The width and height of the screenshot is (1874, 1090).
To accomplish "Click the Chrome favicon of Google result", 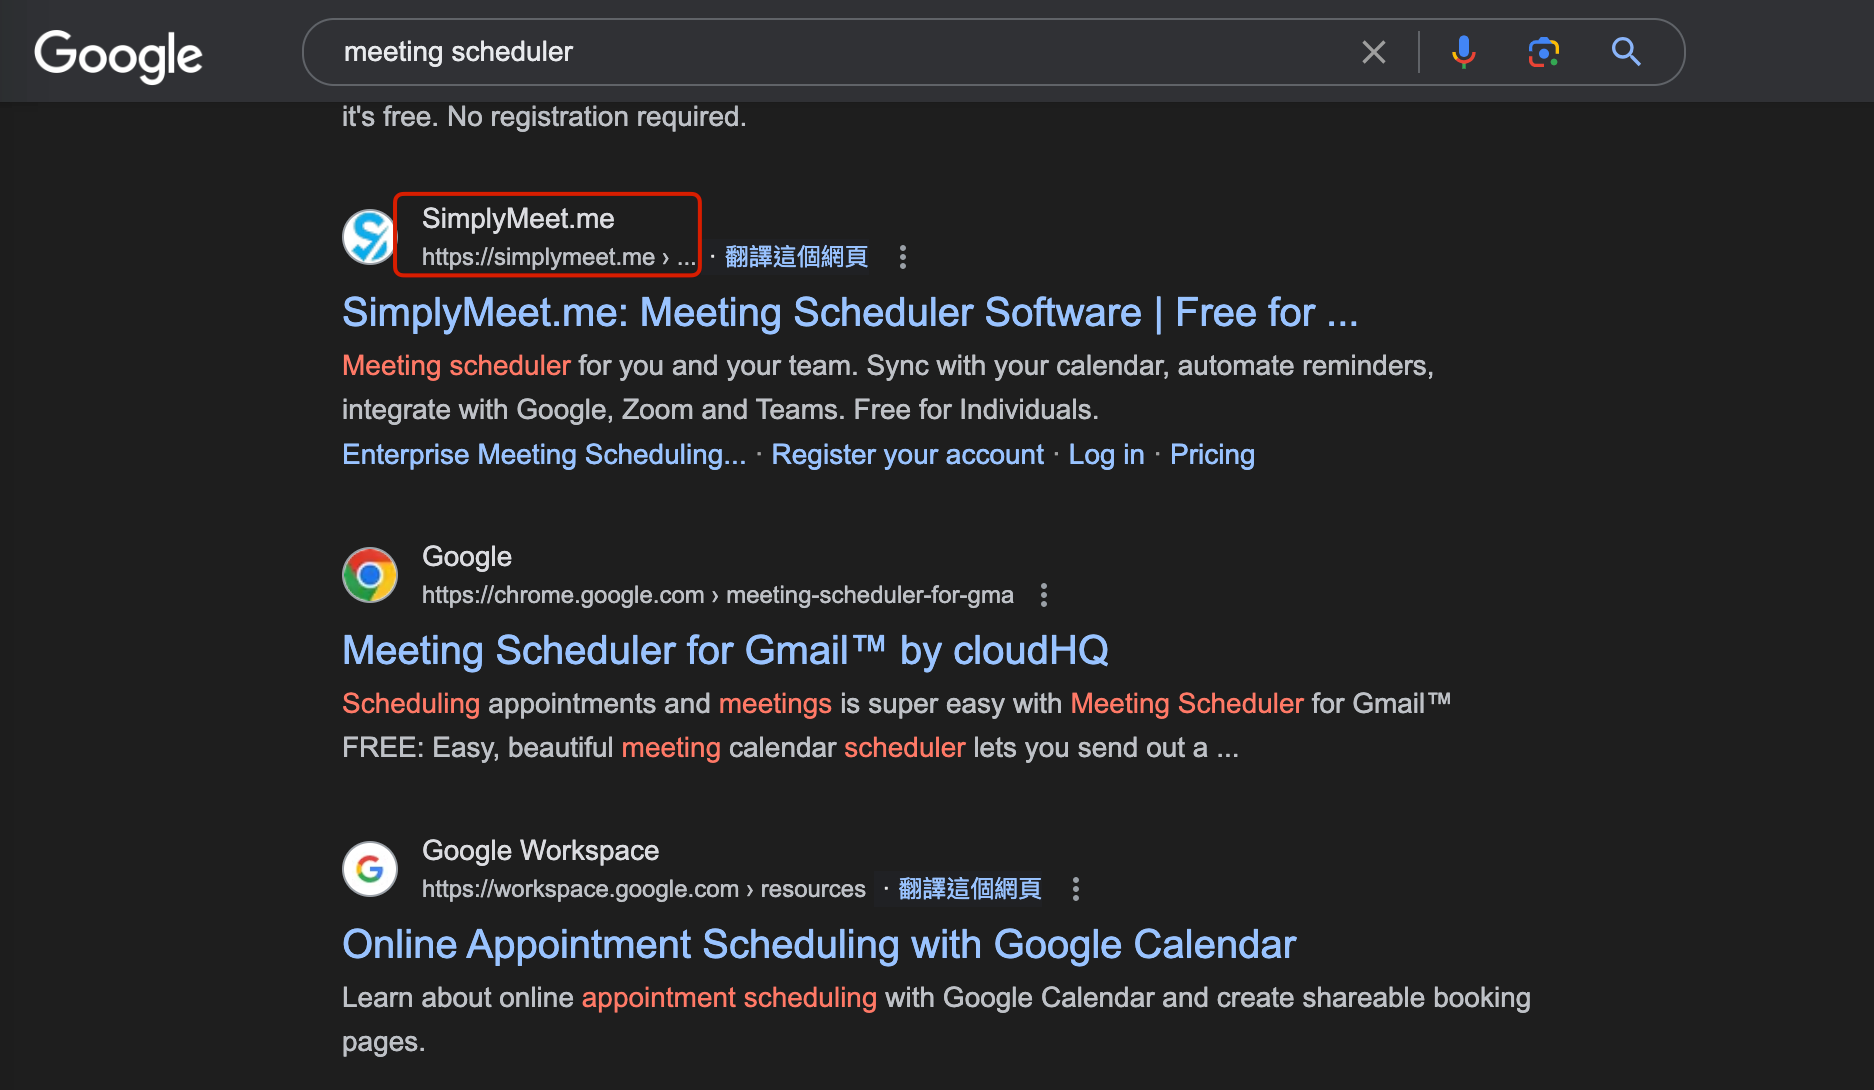I will tap(370, 575).
